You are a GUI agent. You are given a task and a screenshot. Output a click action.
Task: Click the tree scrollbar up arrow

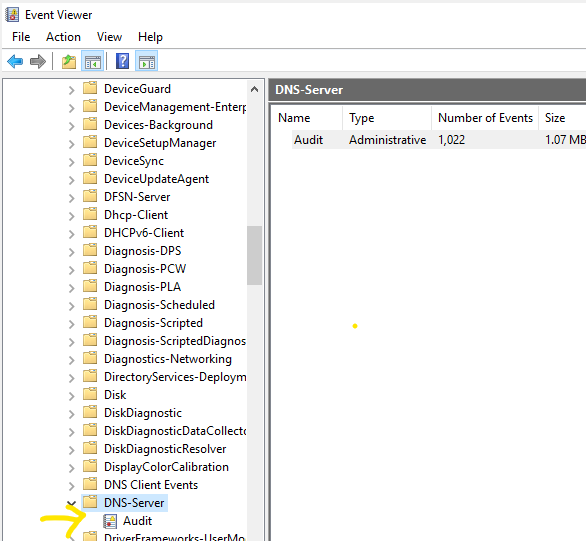pyautogui.click(x=255, y=89)
